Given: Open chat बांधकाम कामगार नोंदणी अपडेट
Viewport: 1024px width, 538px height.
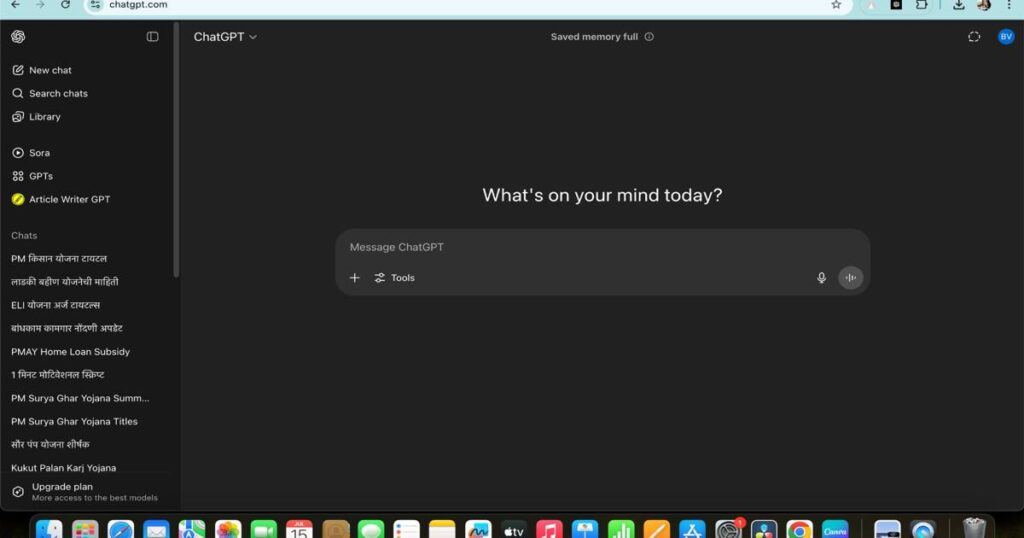Looking at the screenshot, I should 67,328.
